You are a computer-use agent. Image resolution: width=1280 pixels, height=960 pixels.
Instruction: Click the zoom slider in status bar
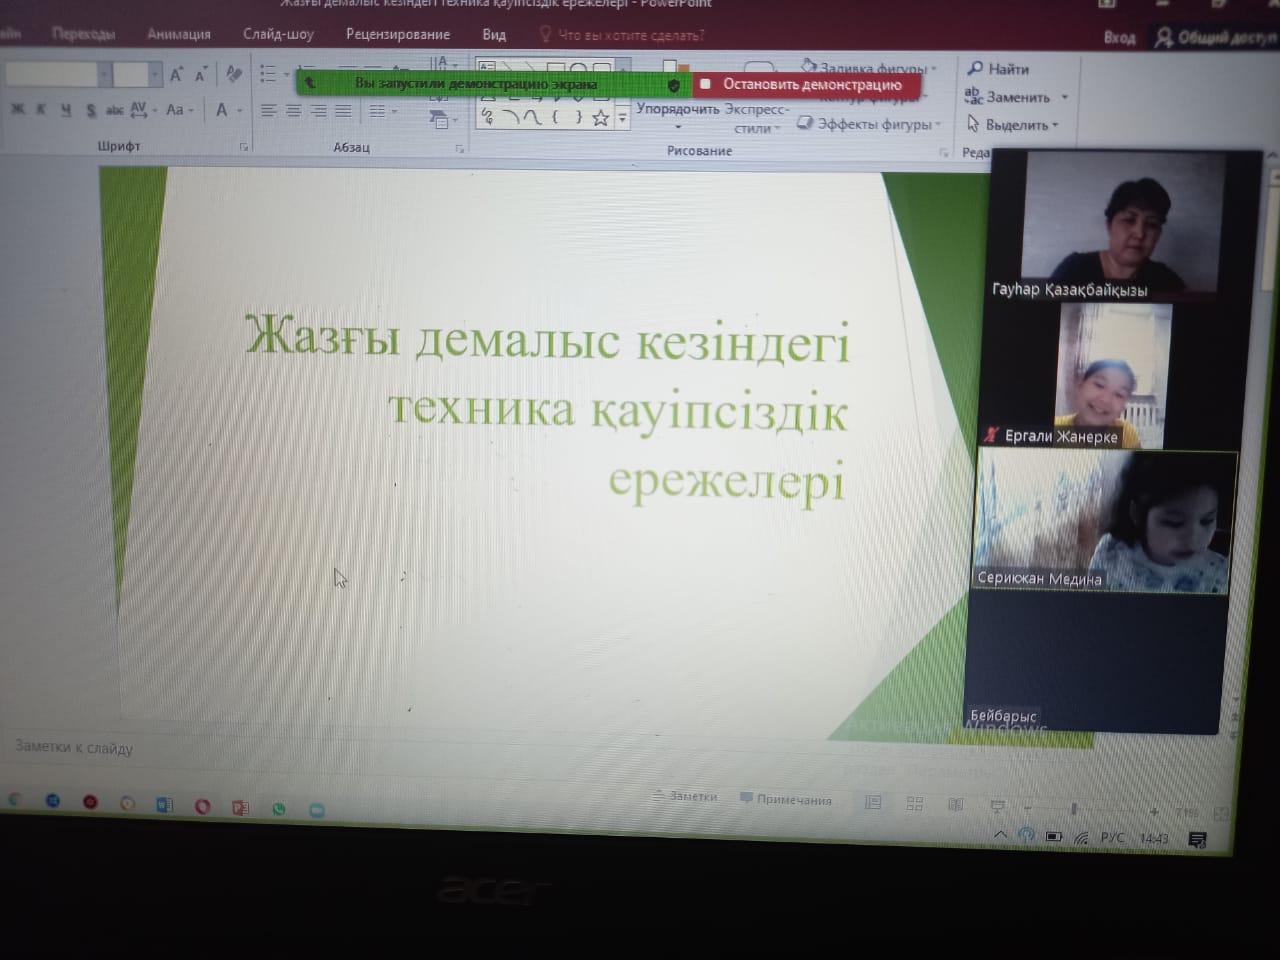tap(1074, 809)
